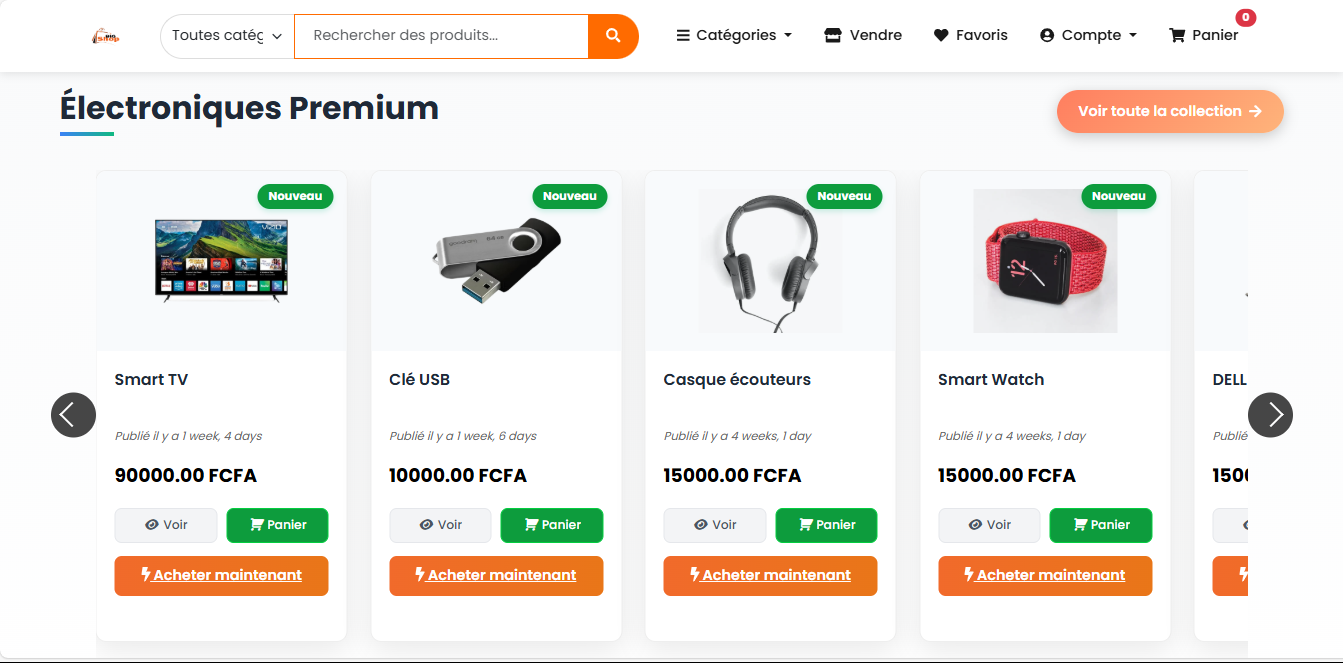
Task: Click the Smart Watch product image
Action: tap(1045, 261)
